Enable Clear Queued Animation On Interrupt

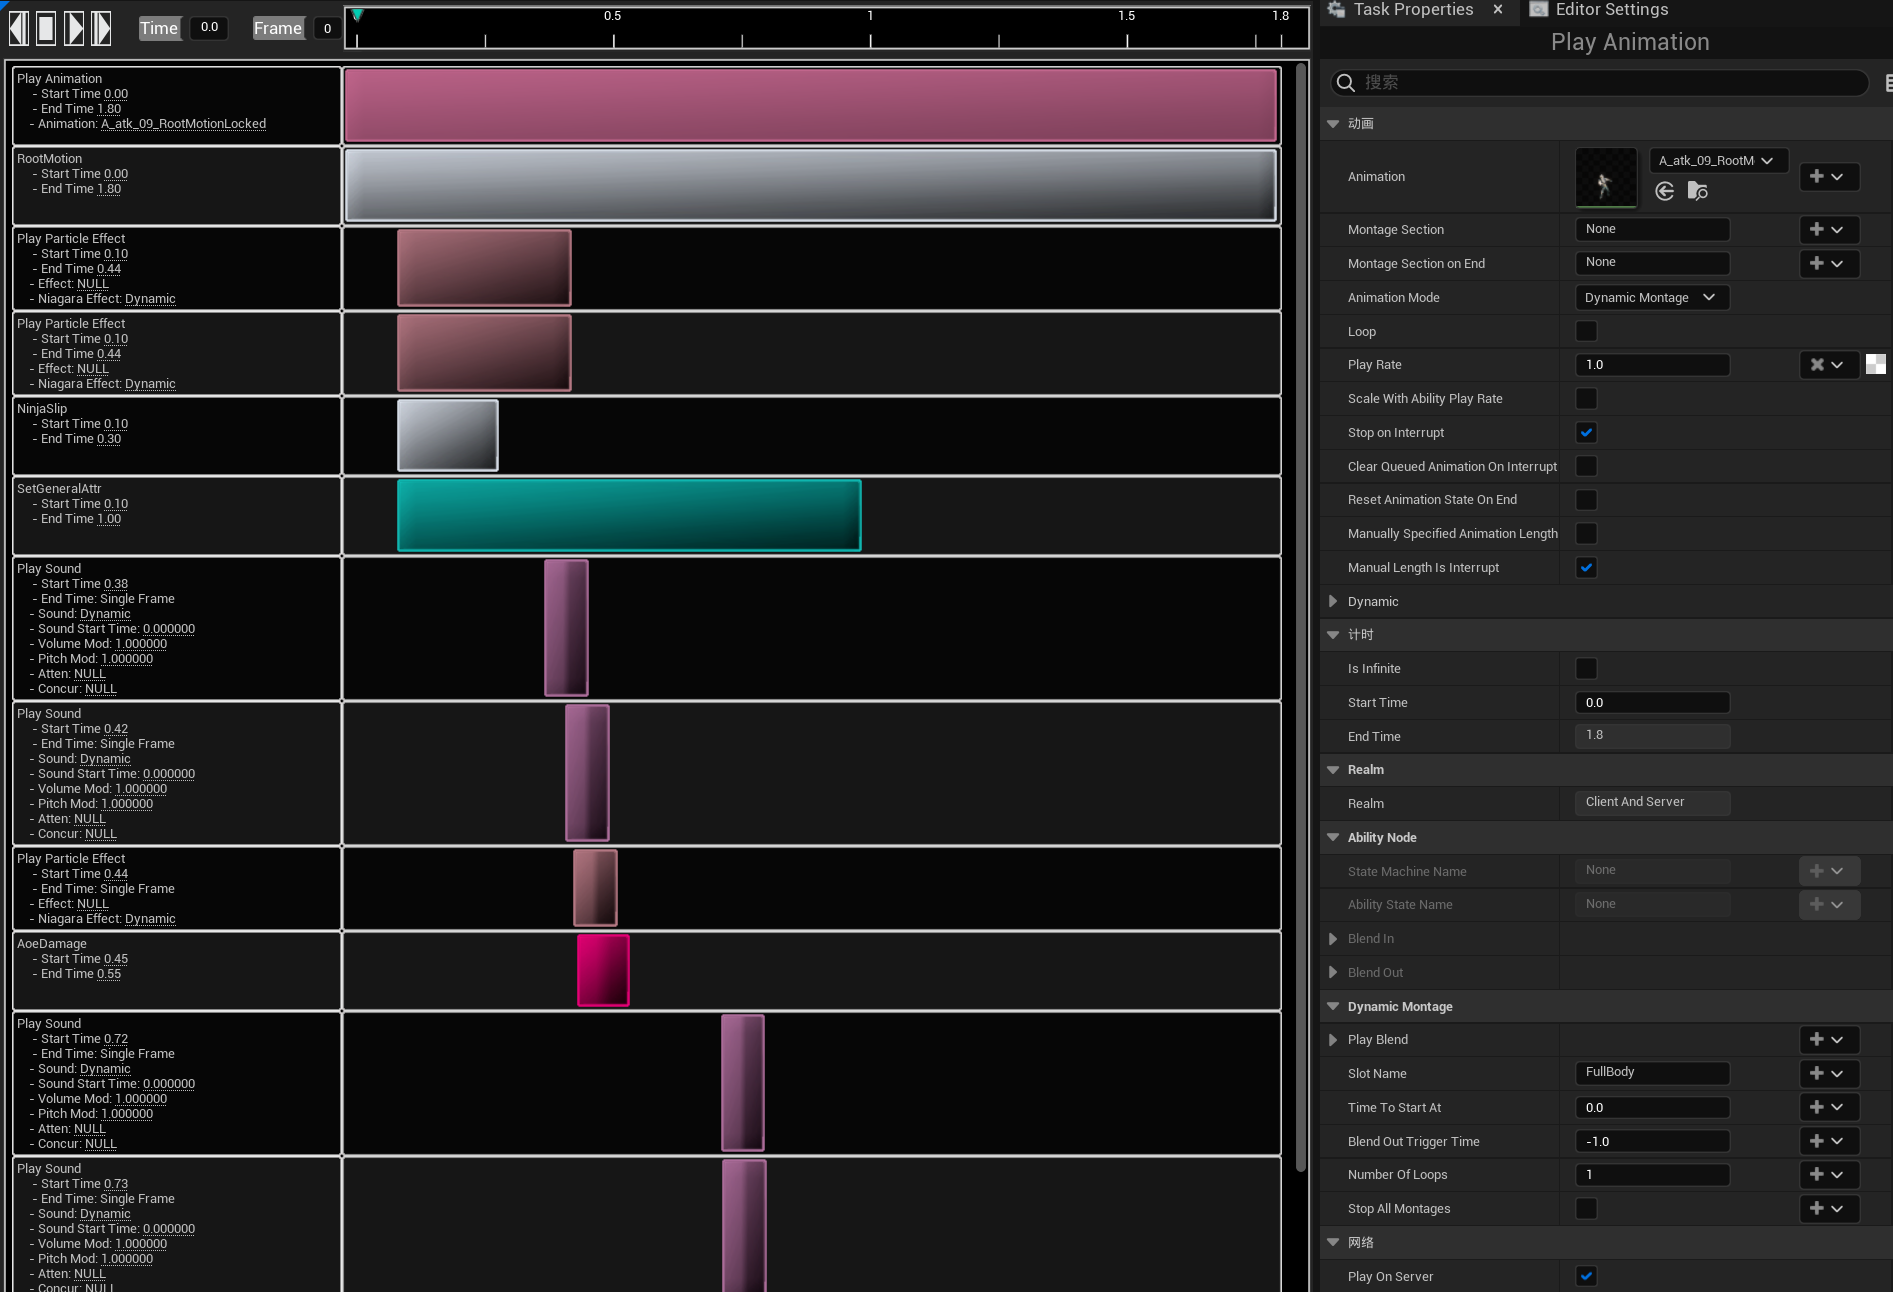1586,466
